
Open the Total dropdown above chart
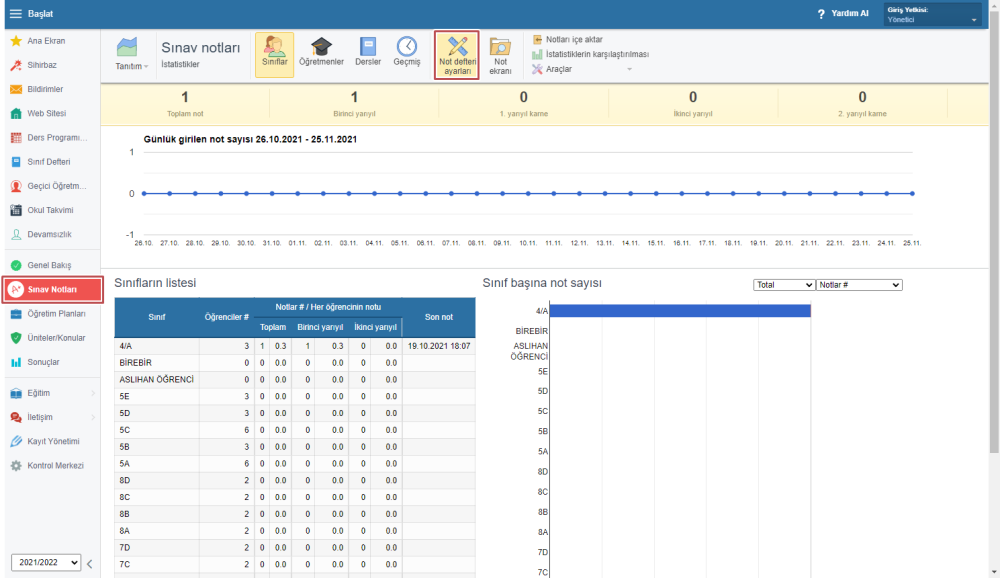[784, 285]
